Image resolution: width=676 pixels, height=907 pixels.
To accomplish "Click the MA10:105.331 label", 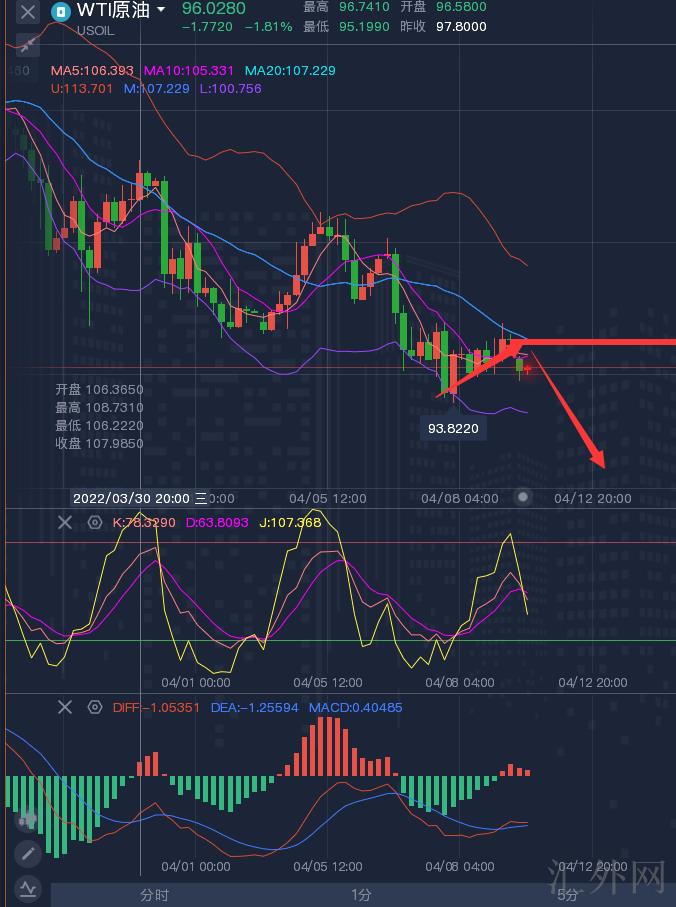I will (x=189, y=71).
